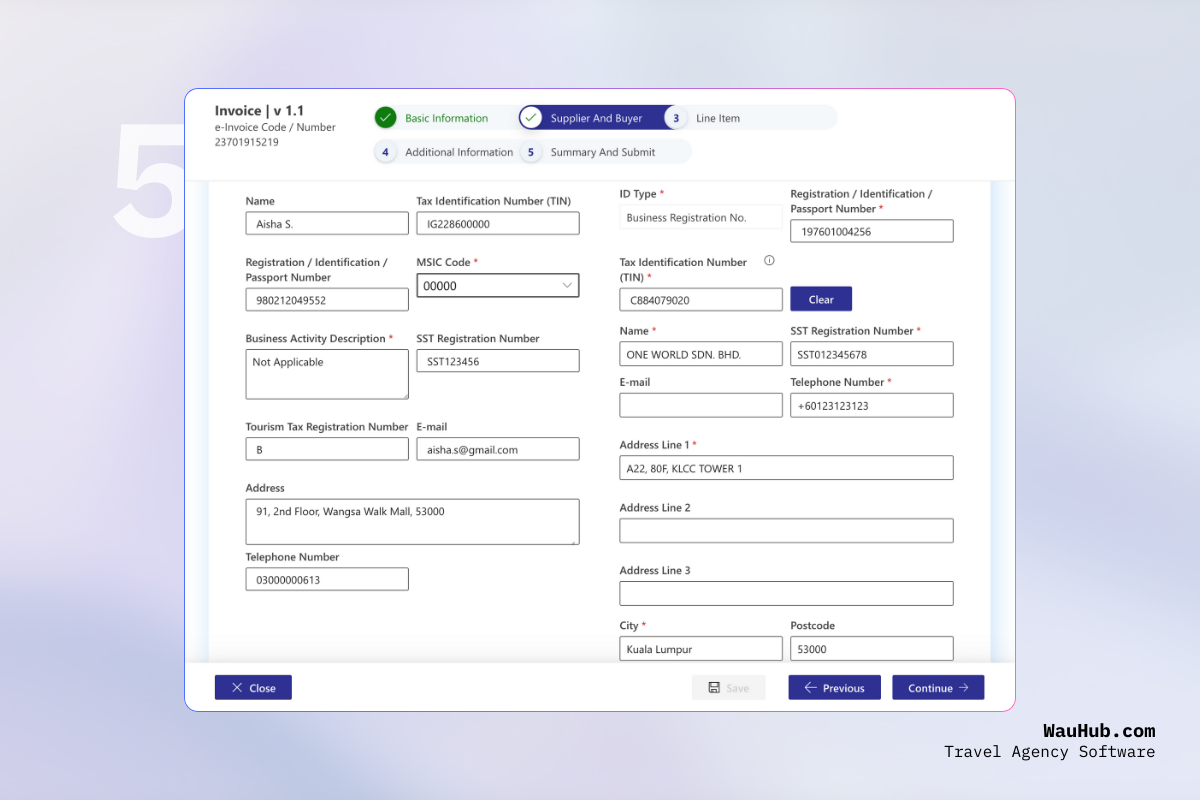Click the buyer registration field 197601004256

click(872, 231)
